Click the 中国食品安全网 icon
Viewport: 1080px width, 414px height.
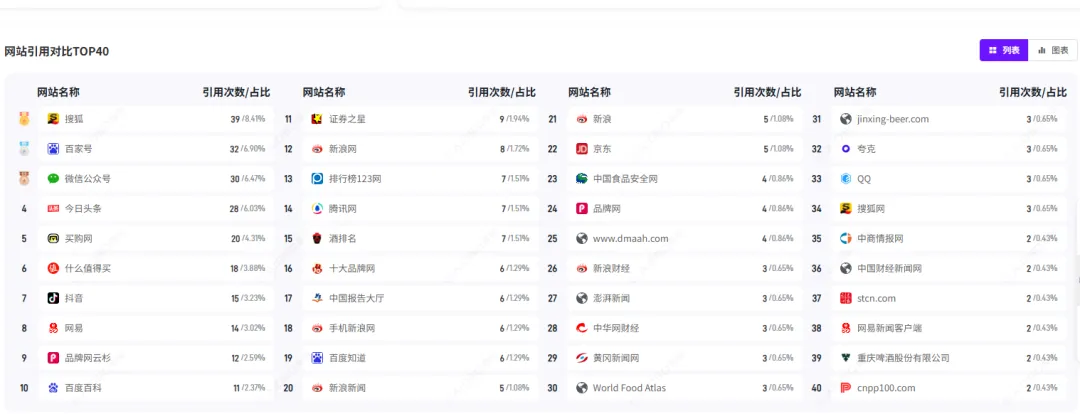point(582,178)
